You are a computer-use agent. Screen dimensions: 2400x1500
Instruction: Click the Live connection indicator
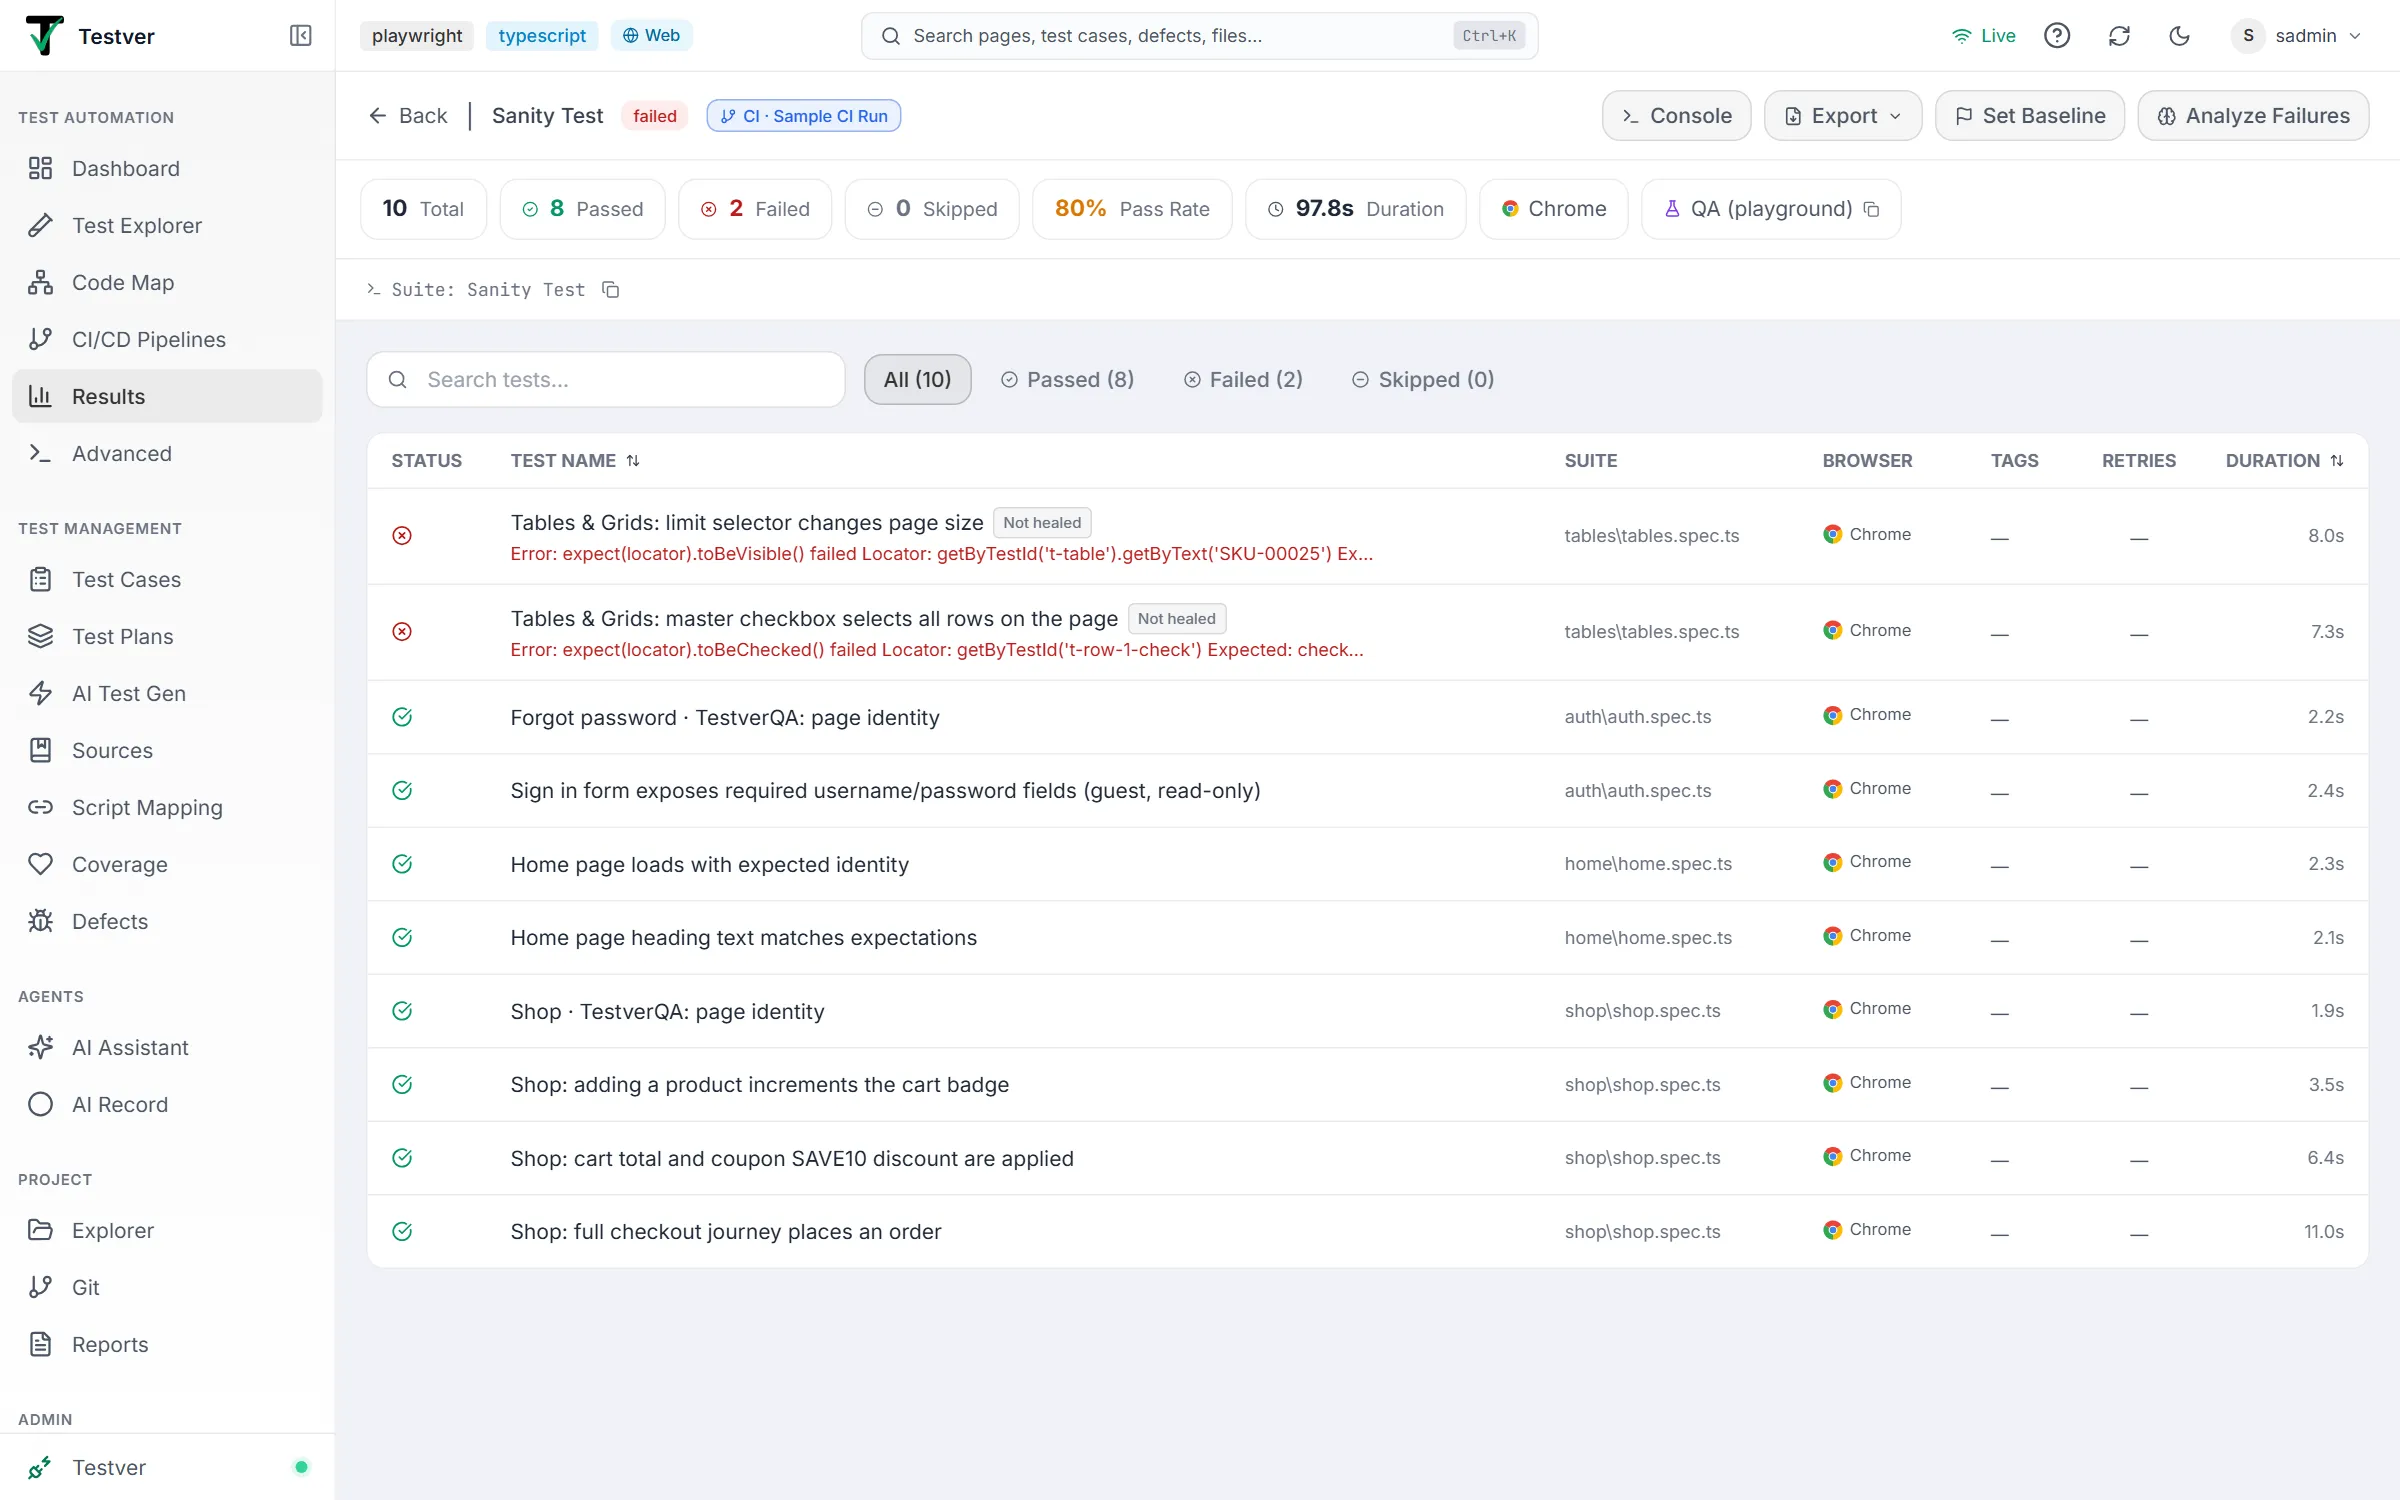pyautogui.click(x=1983, y=36)
